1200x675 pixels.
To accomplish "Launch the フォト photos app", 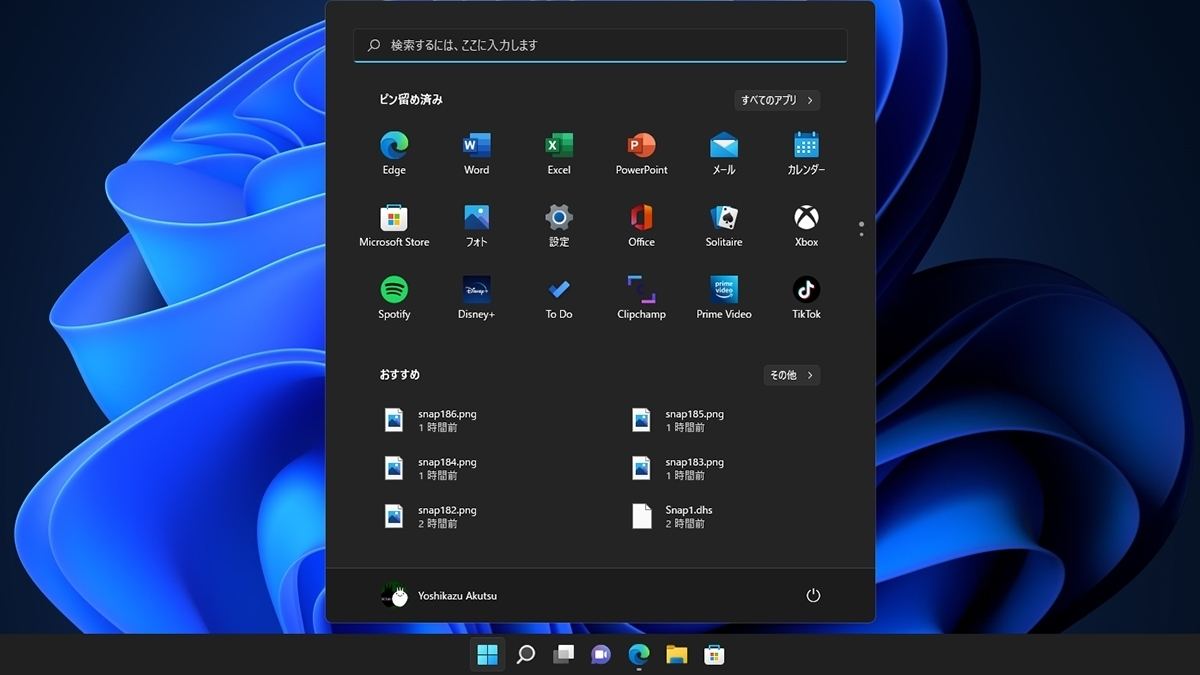I will pos(476,225).
